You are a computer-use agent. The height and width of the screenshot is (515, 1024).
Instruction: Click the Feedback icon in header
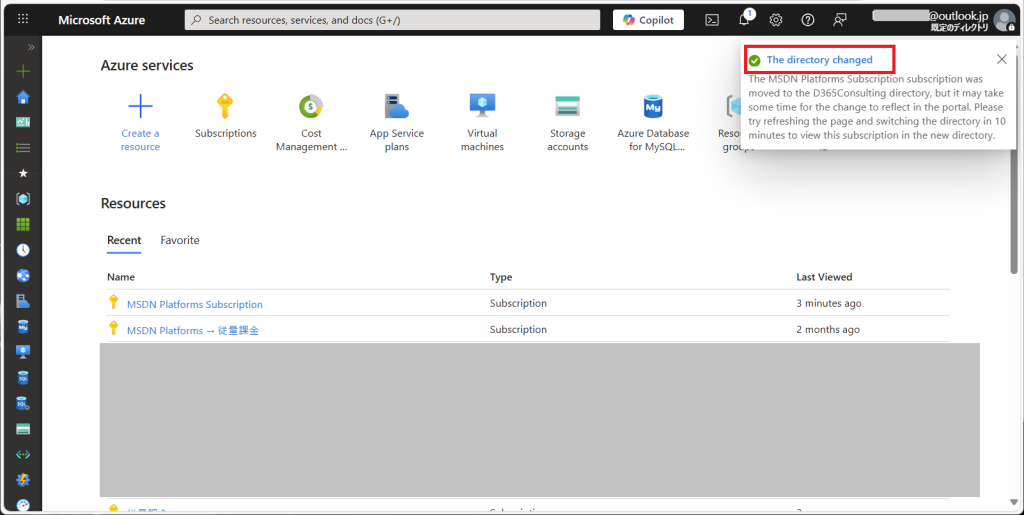pyautogui.click(x=840, y=20)
